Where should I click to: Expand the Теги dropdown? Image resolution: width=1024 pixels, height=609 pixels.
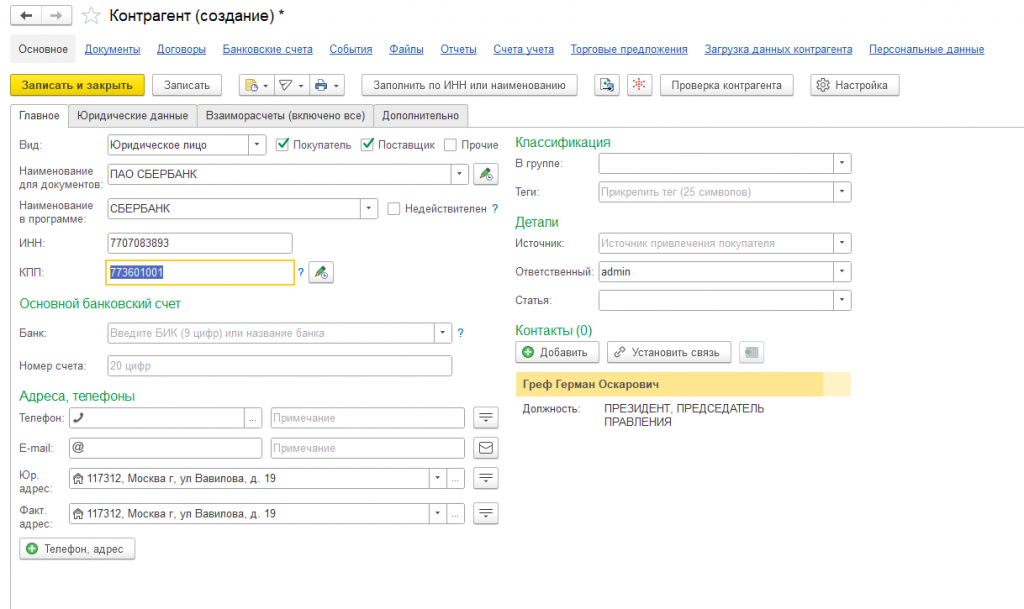point(842,192)
